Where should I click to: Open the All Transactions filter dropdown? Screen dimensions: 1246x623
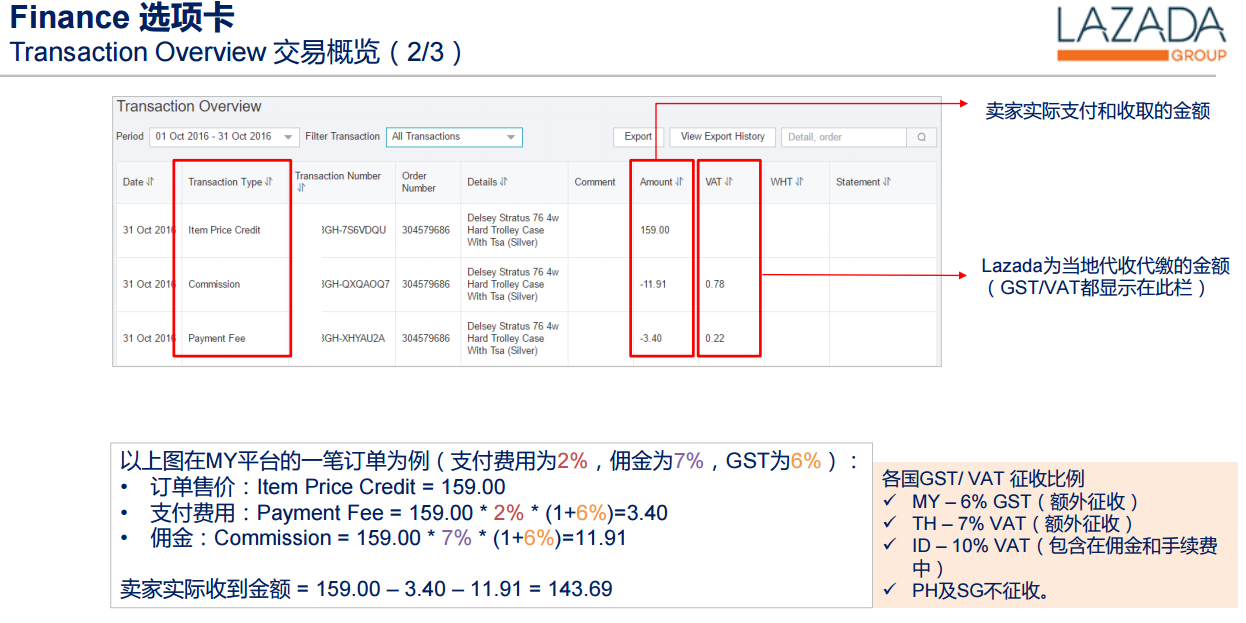(x=454, y=137)
